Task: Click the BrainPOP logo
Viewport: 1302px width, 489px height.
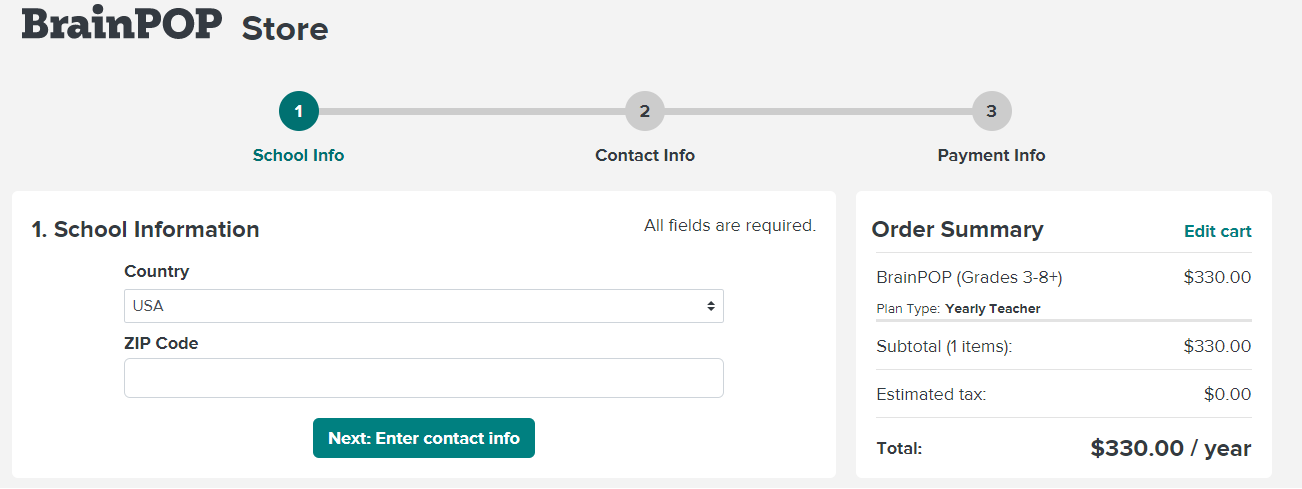Action: coord(122,23)
